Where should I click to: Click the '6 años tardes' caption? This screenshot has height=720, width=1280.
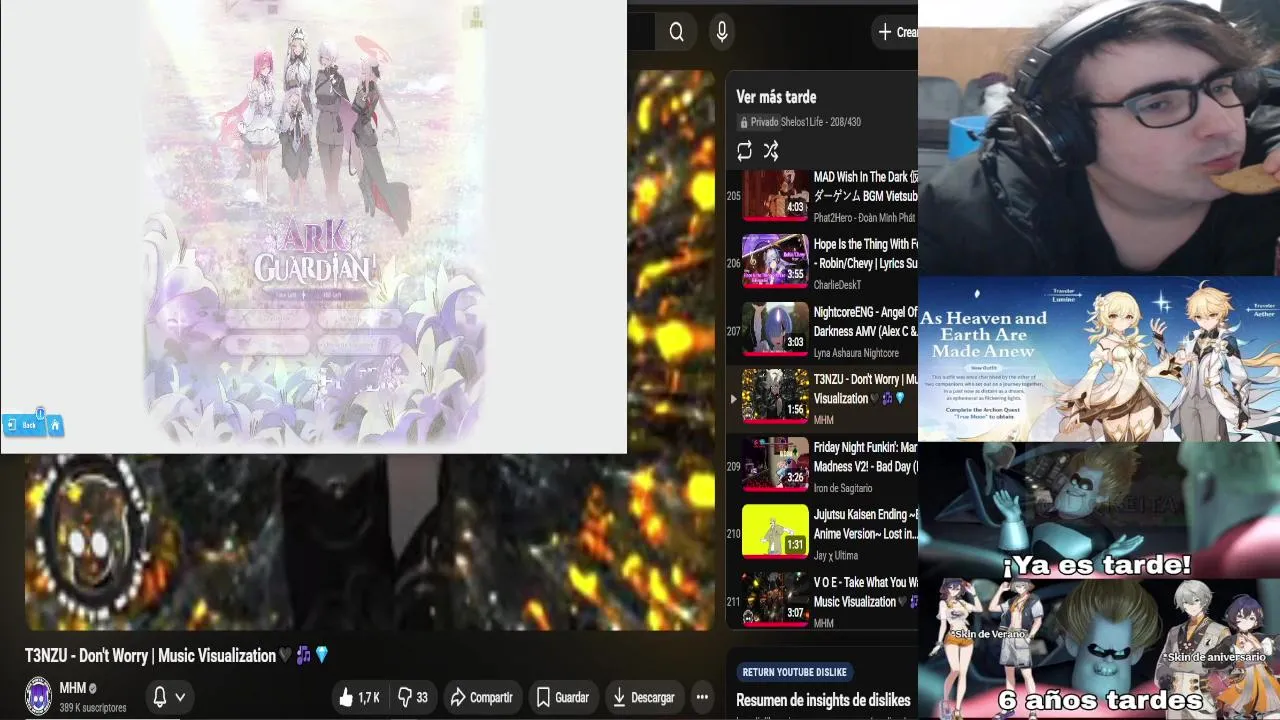(x=1100, y=700)
